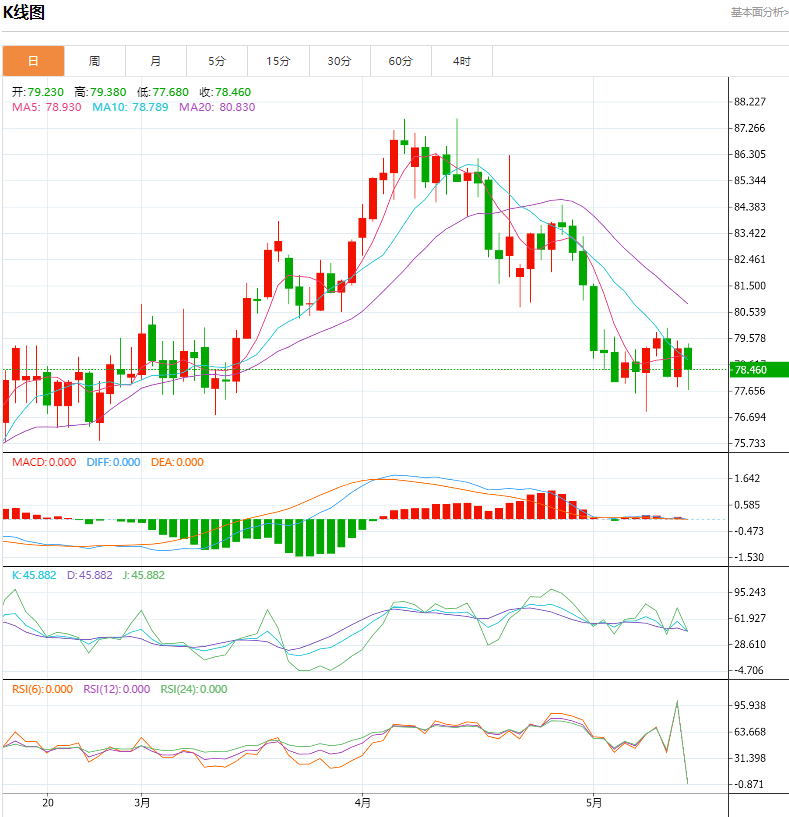The height and width of the screenshot is (817, 789).
Task: Click the 95.243 KDJ axis label
Action: (x=750, y=592)
